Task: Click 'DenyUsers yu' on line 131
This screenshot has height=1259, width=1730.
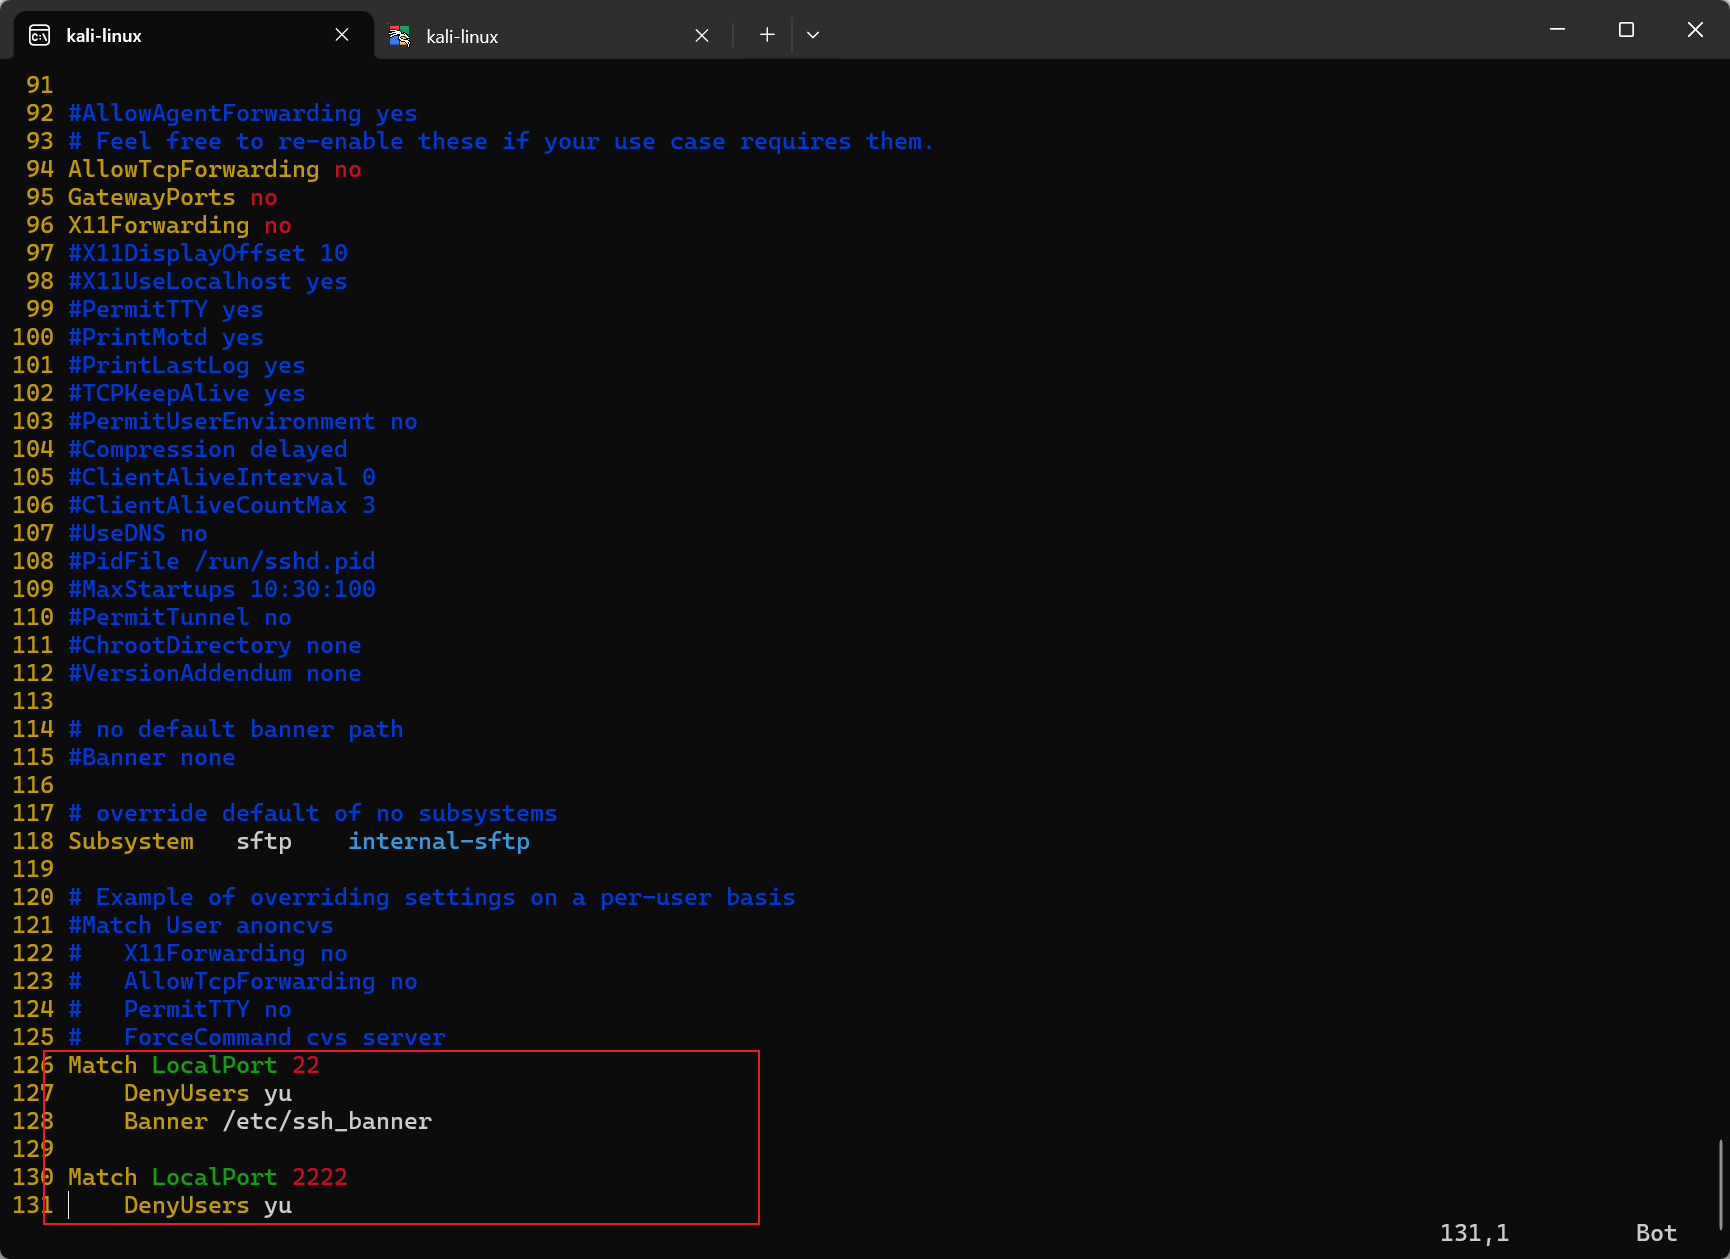Action: click(x=208, y=1206)
